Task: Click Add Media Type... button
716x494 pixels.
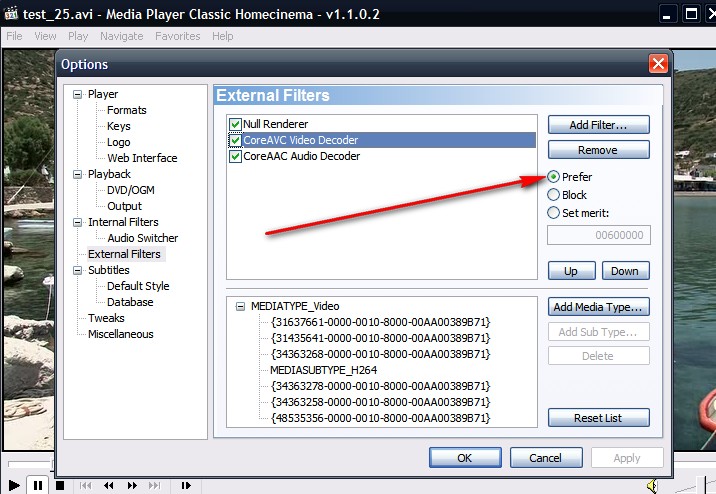Action: [598, 307]
